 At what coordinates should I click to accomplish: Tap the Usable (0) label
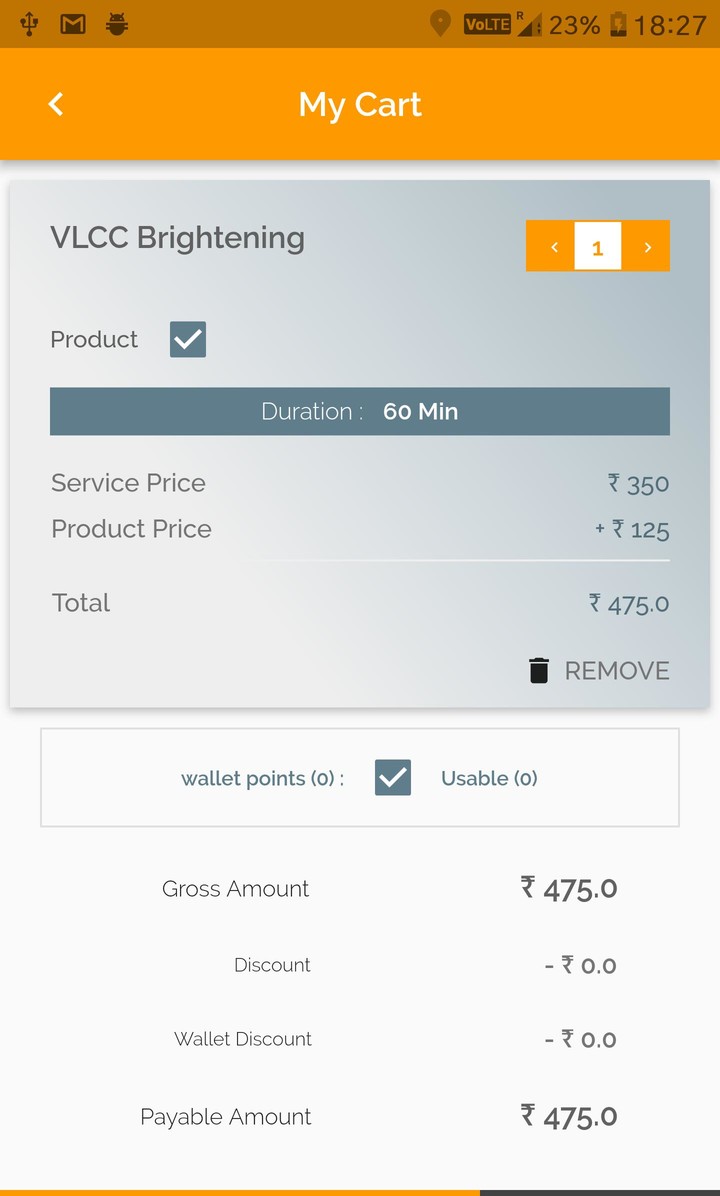pos(489,778)
